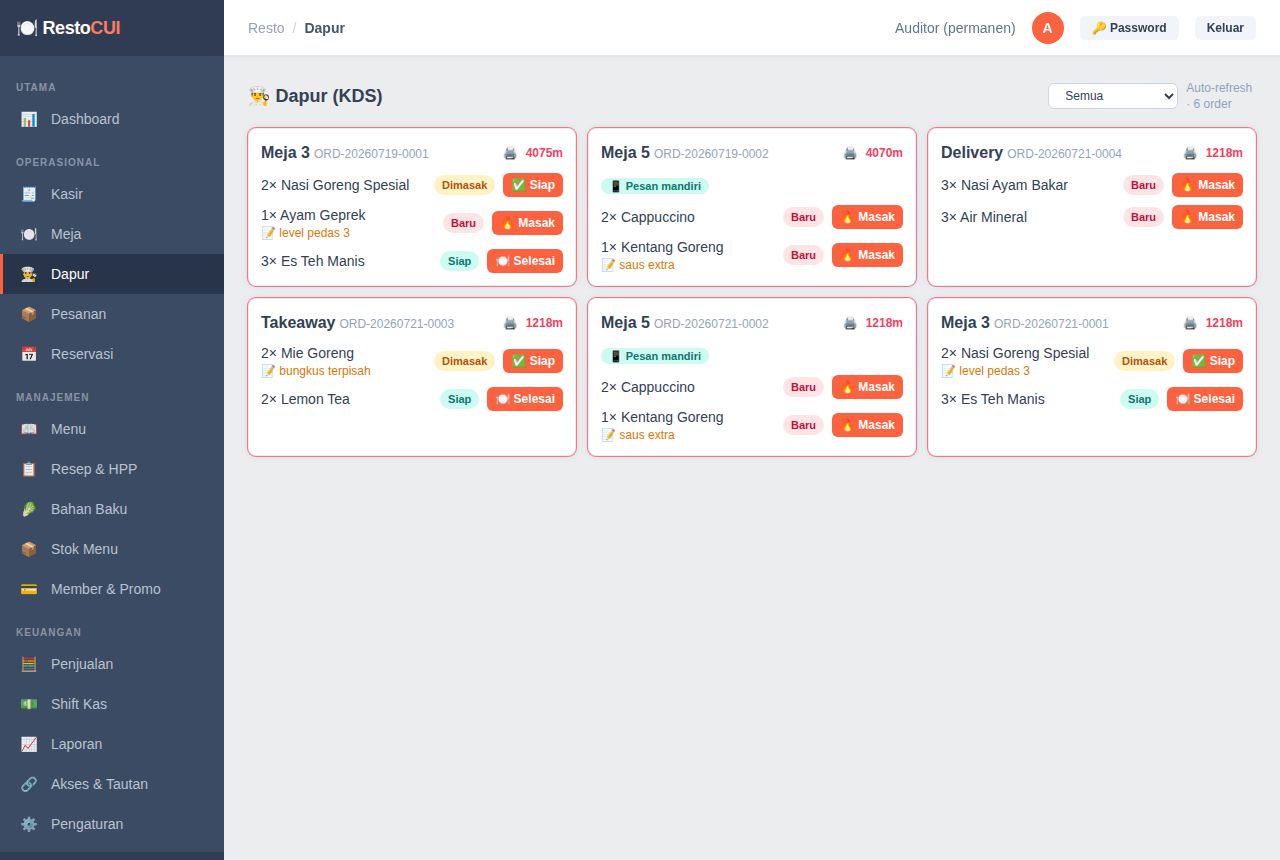Screen dimensions: 1280x860
Task: Click the 'Auditor (permanen)' user label
Action: pos(955,28)
